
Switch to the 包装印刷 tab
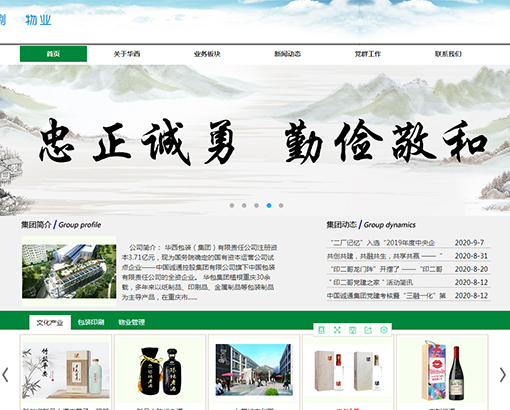(x=91, y=322)
